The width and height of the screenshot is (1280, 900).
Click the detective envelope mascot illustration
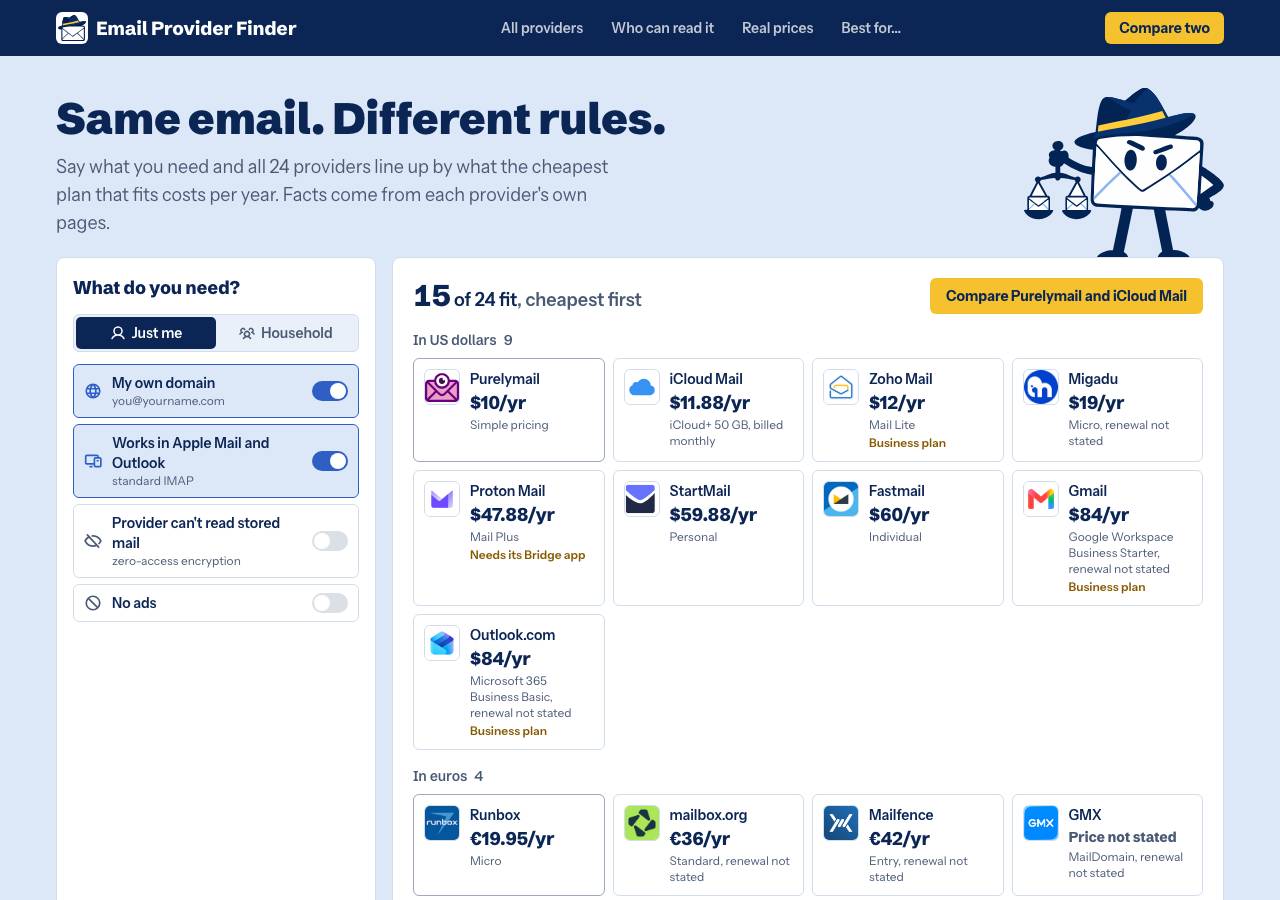pyautogui.click(x=1124, y=172)
